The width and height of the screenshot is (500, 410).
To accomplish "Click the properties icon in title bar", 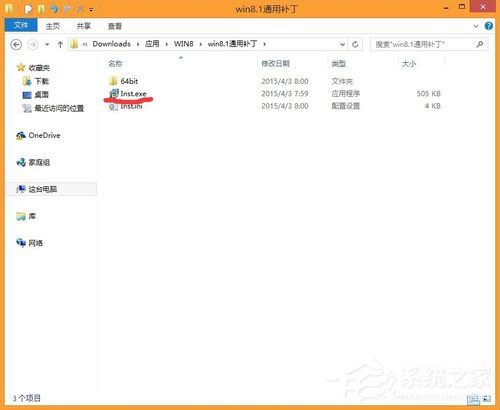I will (28, 9).
